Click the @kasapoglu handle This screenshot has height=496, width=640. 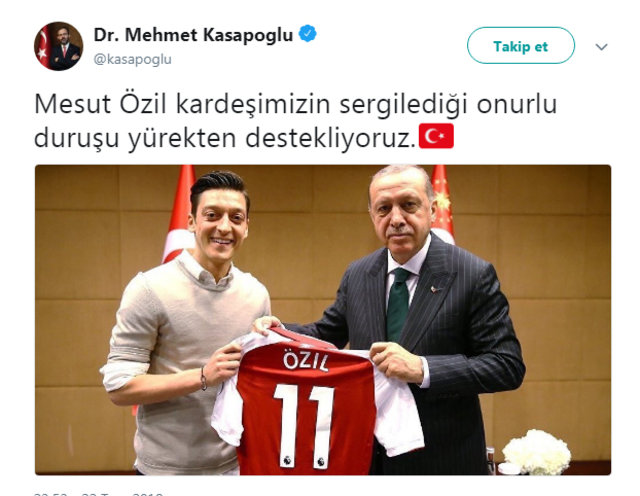pos(132,60)
